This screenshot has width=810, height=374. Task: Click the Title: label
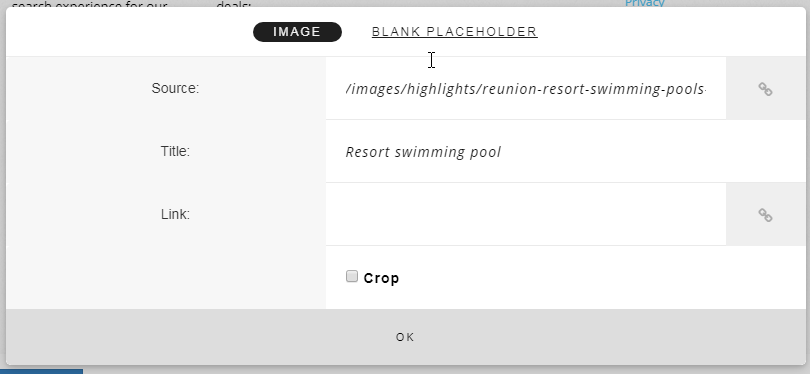pyautogui.click(x=175, y=151)
